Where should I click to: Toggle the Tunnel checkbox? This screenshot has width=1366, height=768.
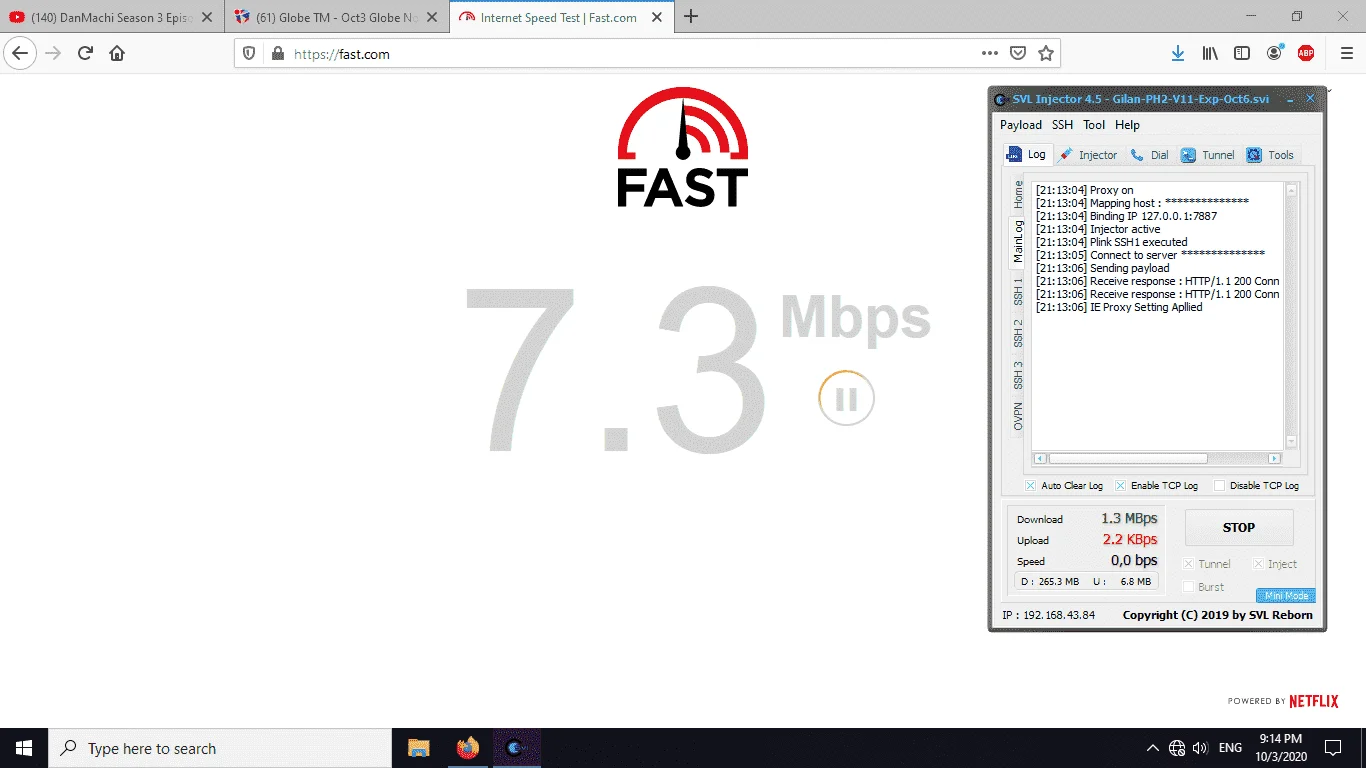pyautogui.click(x=1189, y=564)
